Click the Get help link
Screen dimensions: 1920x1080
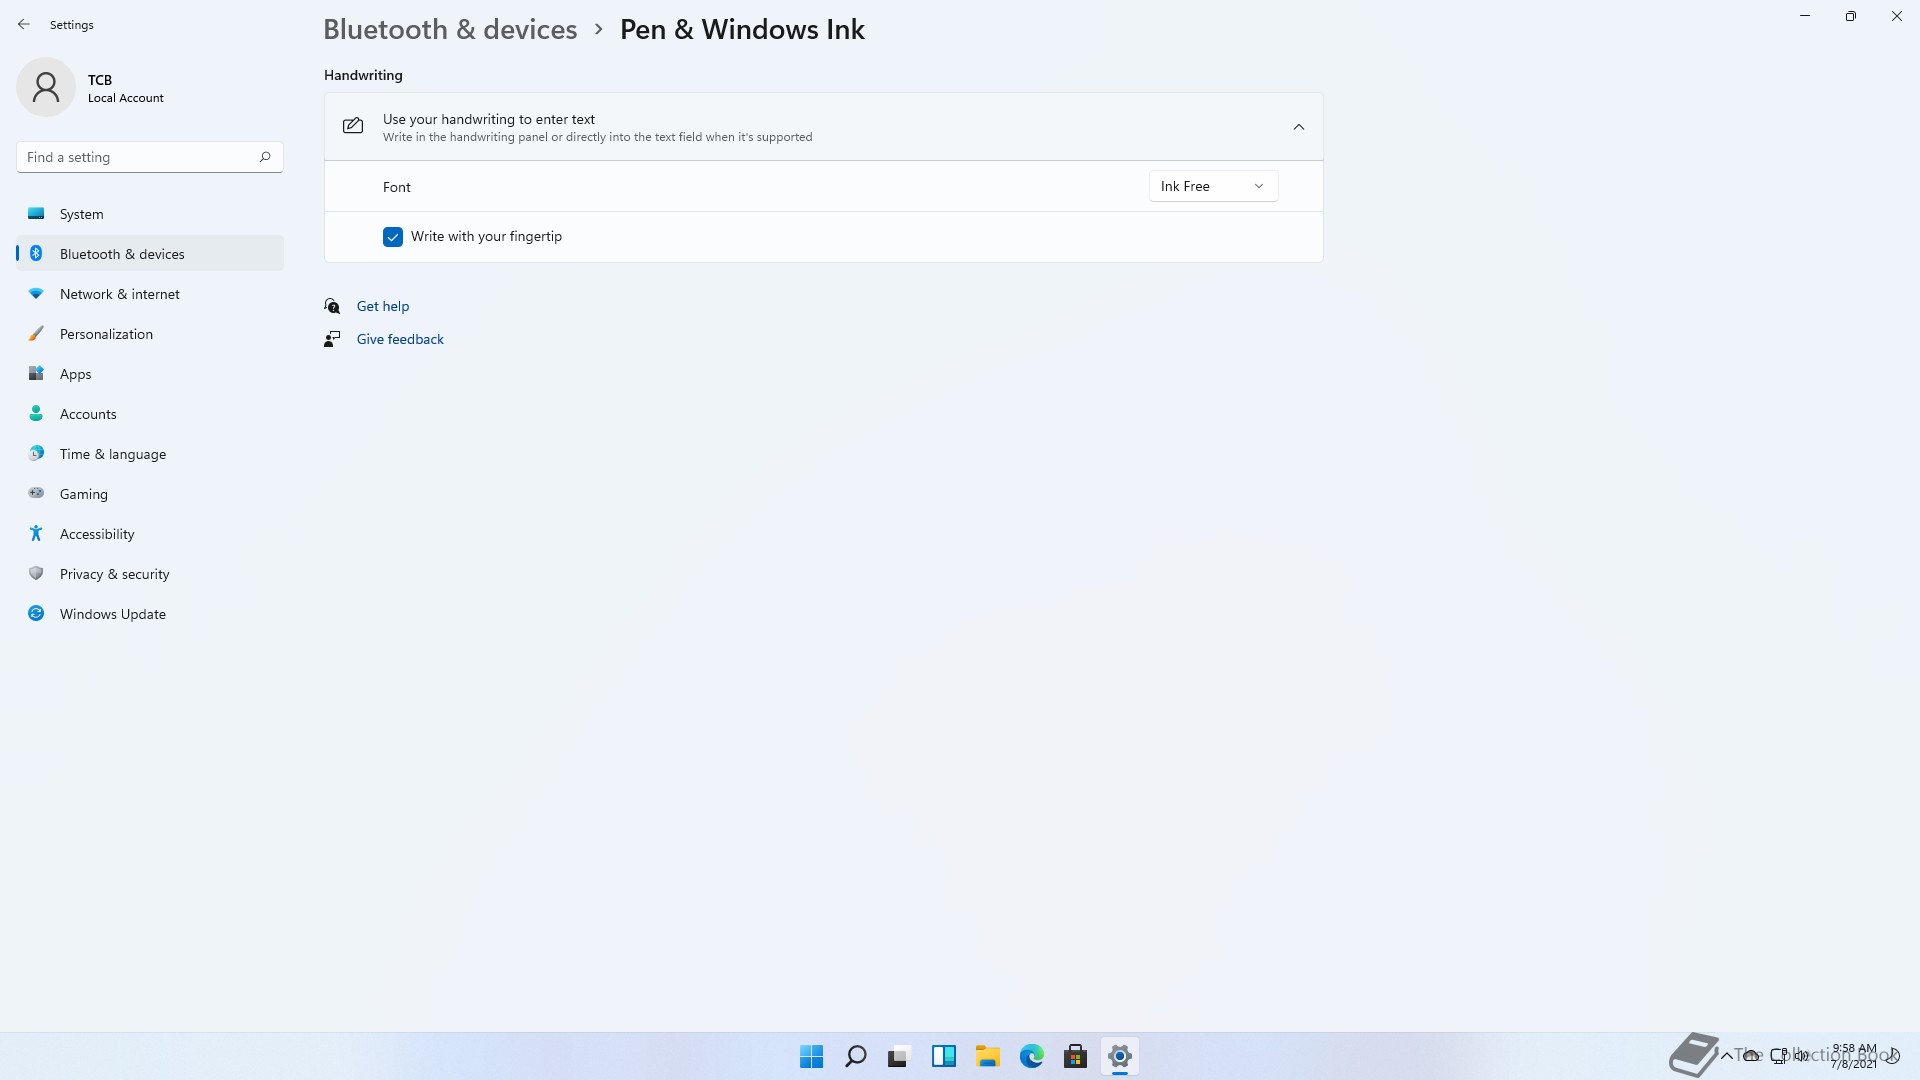(x=383, y=306)
